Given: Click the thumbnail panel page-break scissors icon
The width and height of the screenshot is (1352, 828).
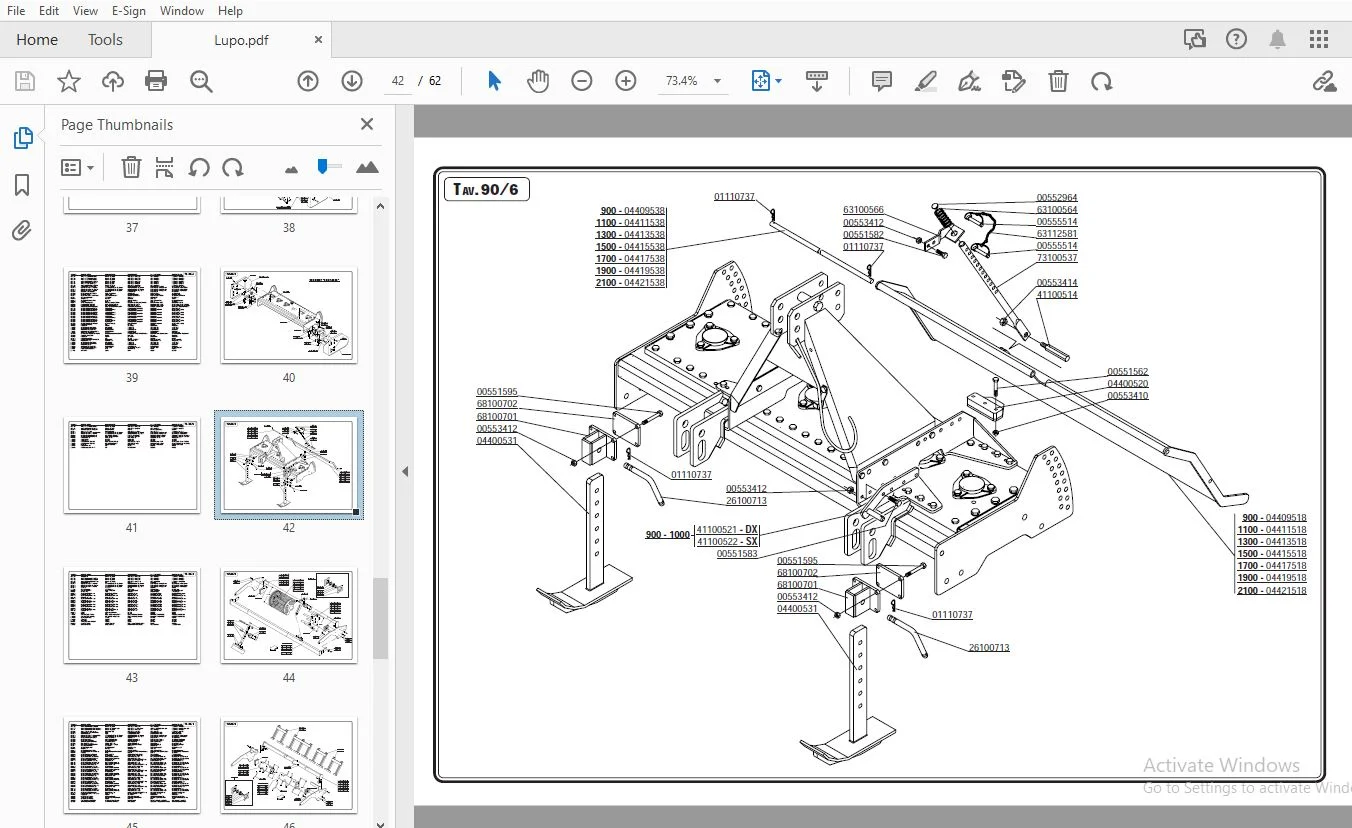Looking at the screenshot, I should click(165, 167).
